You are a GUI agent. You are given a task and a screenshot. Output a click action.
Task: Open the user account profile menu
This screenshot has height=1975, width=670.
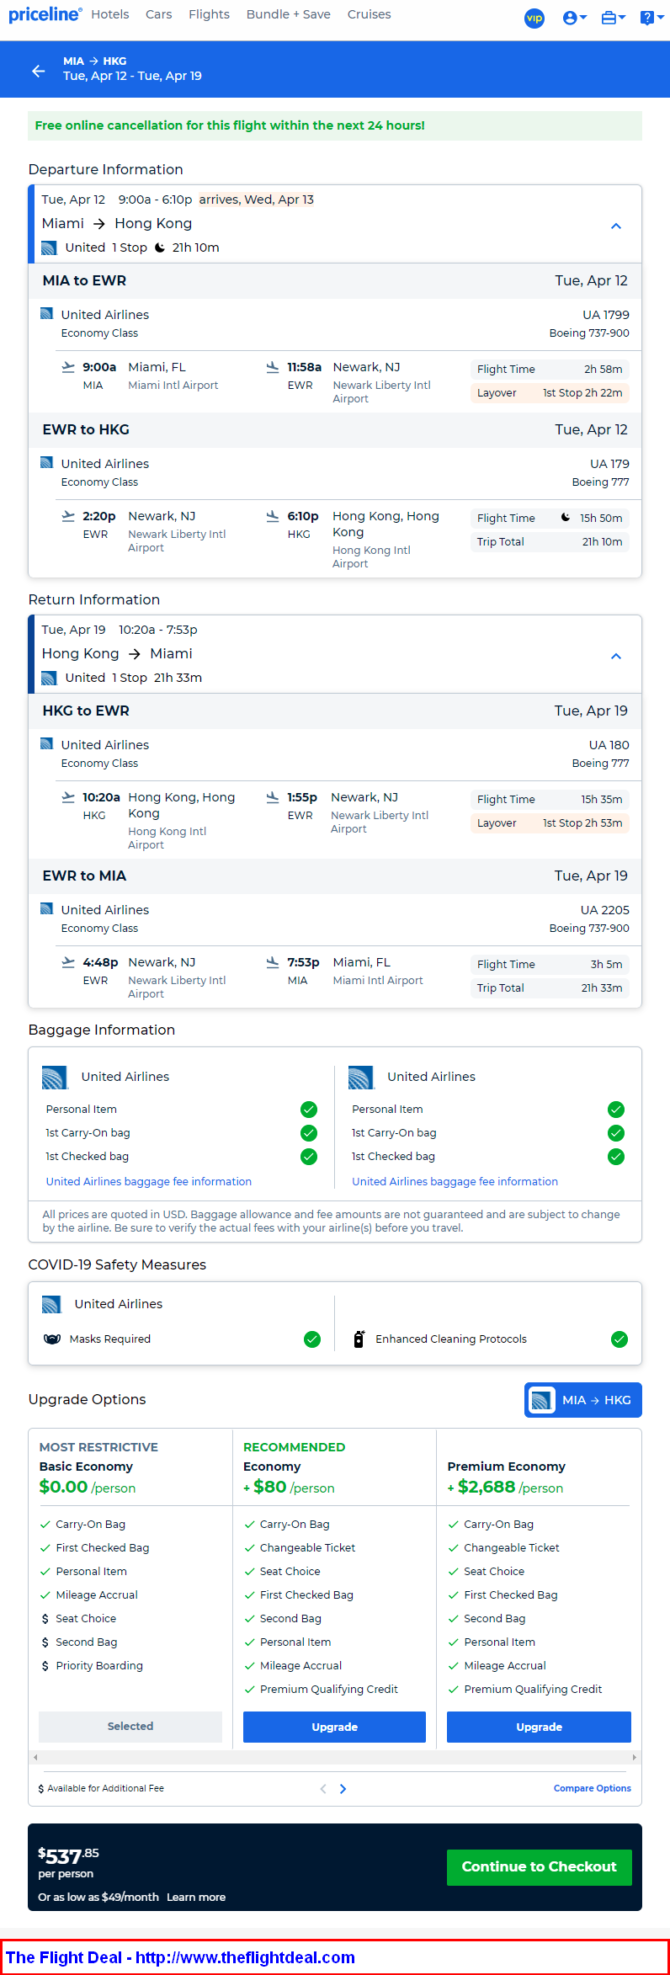pyautogui.click(x=573, y=18)
